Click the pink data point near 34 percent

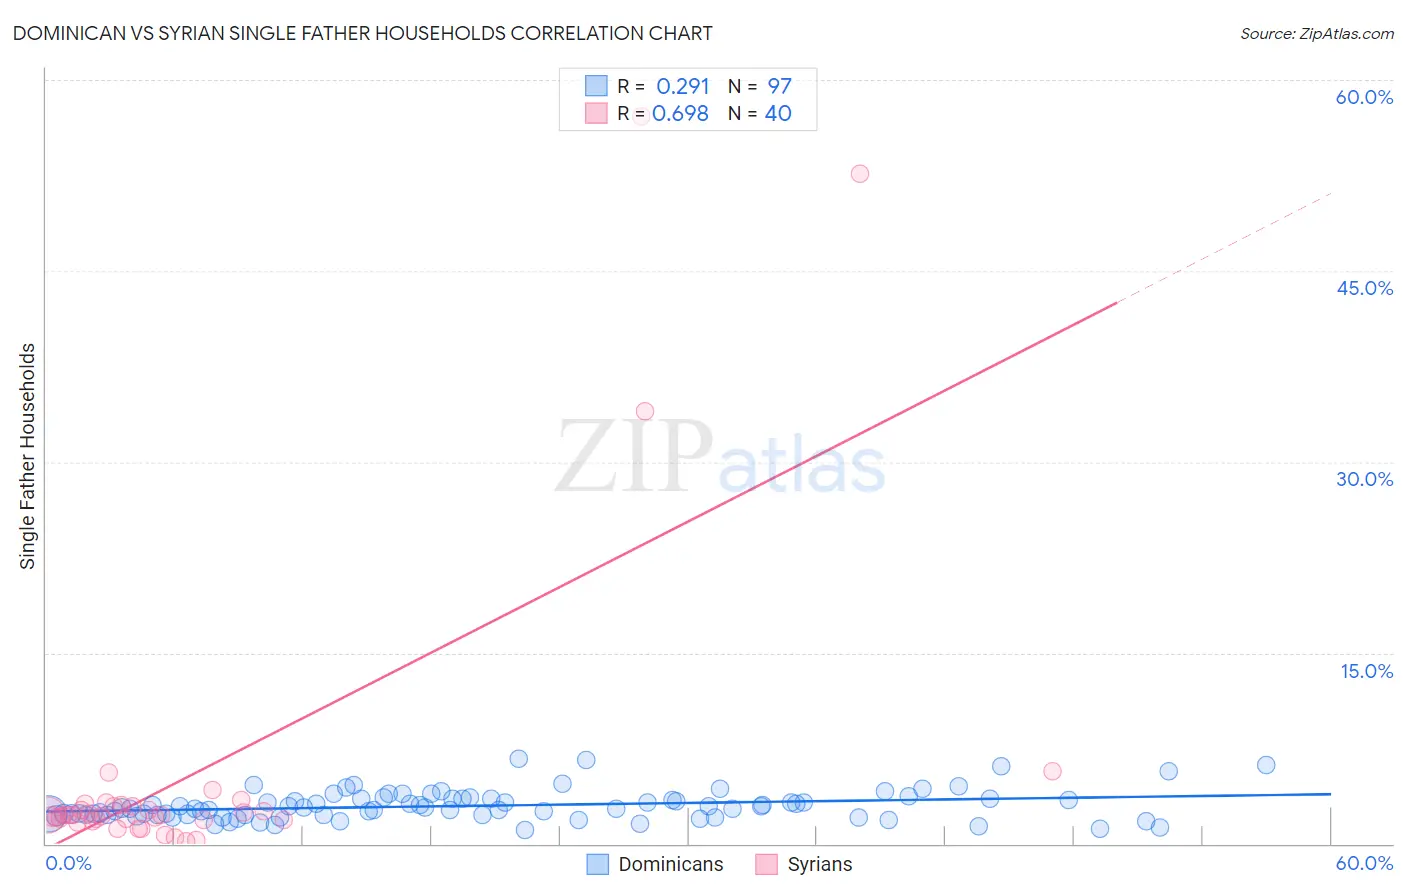645,411
